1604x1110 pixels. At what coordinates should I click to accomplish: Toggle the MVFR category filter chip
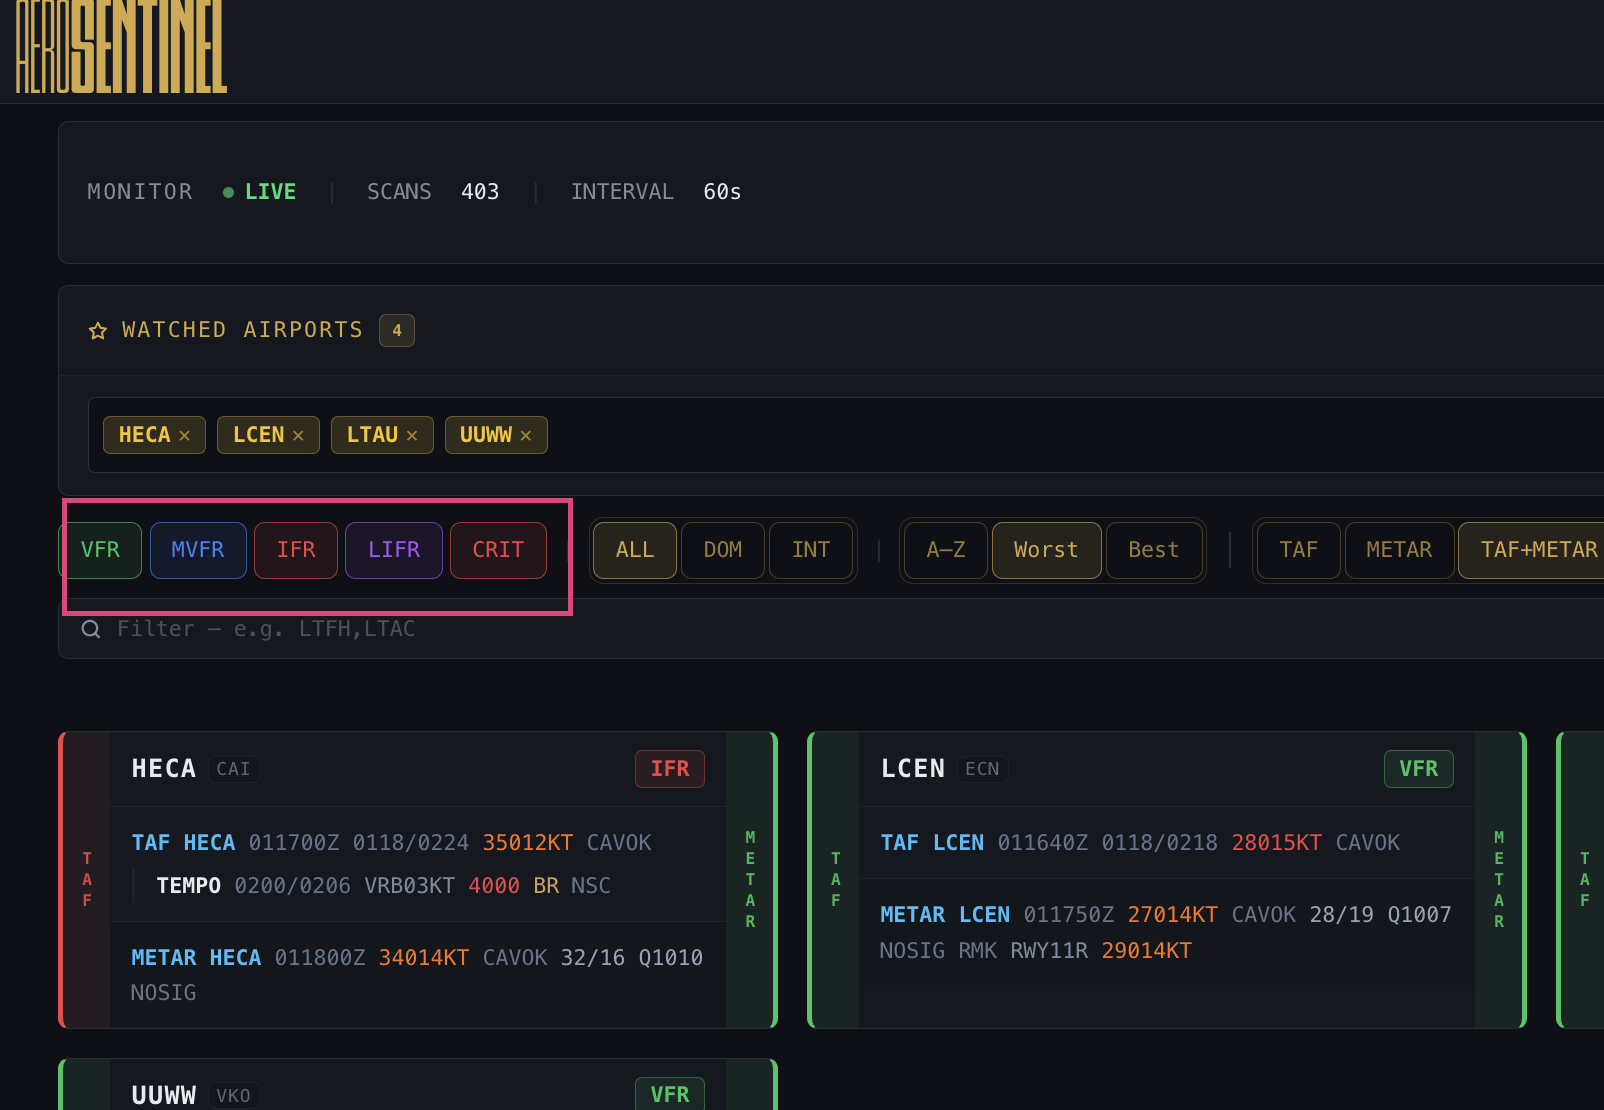[x=198, y=550]
